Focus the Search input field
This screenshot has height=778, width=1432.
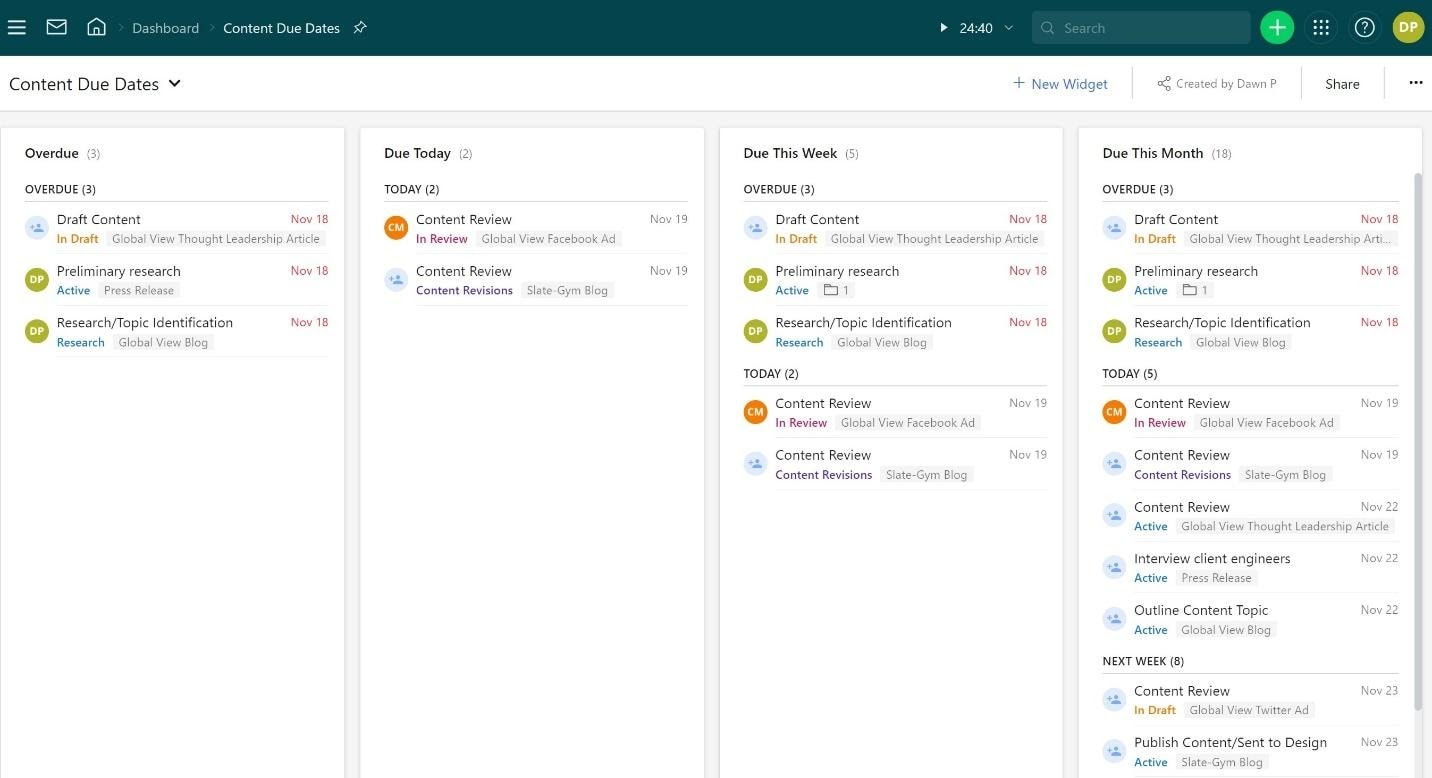click(x=1141, y=28)
